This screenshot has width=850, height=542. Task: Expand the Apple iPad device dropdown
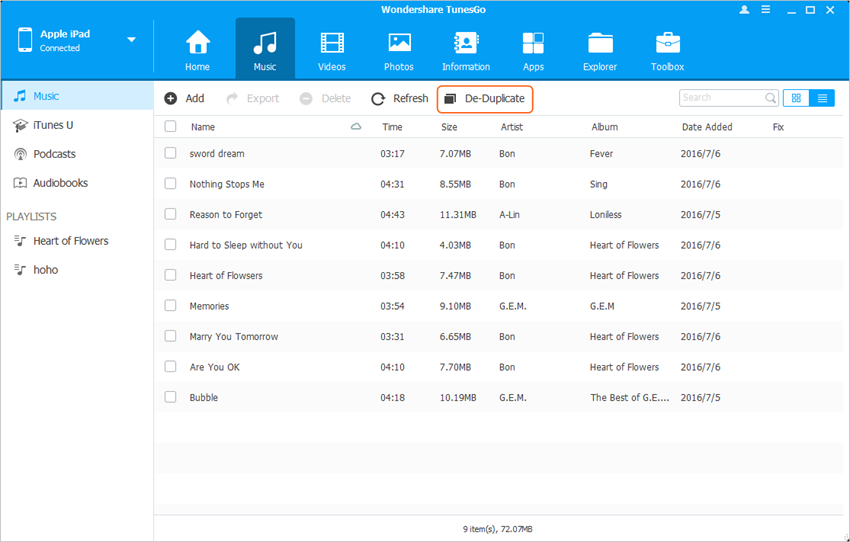click(131, 40)
